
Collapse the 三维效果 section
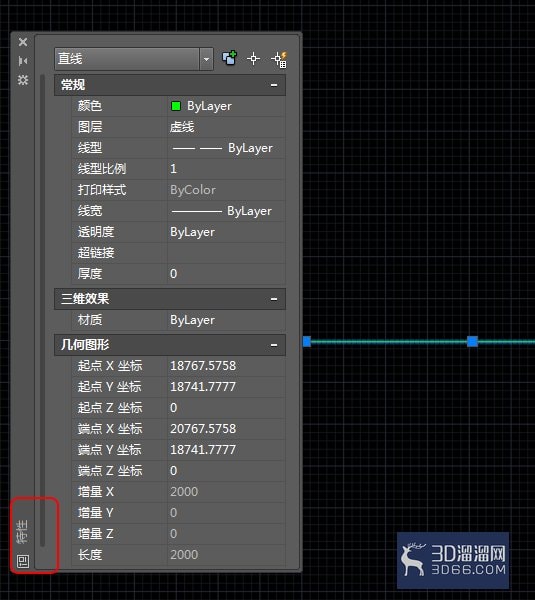[274, 299]
